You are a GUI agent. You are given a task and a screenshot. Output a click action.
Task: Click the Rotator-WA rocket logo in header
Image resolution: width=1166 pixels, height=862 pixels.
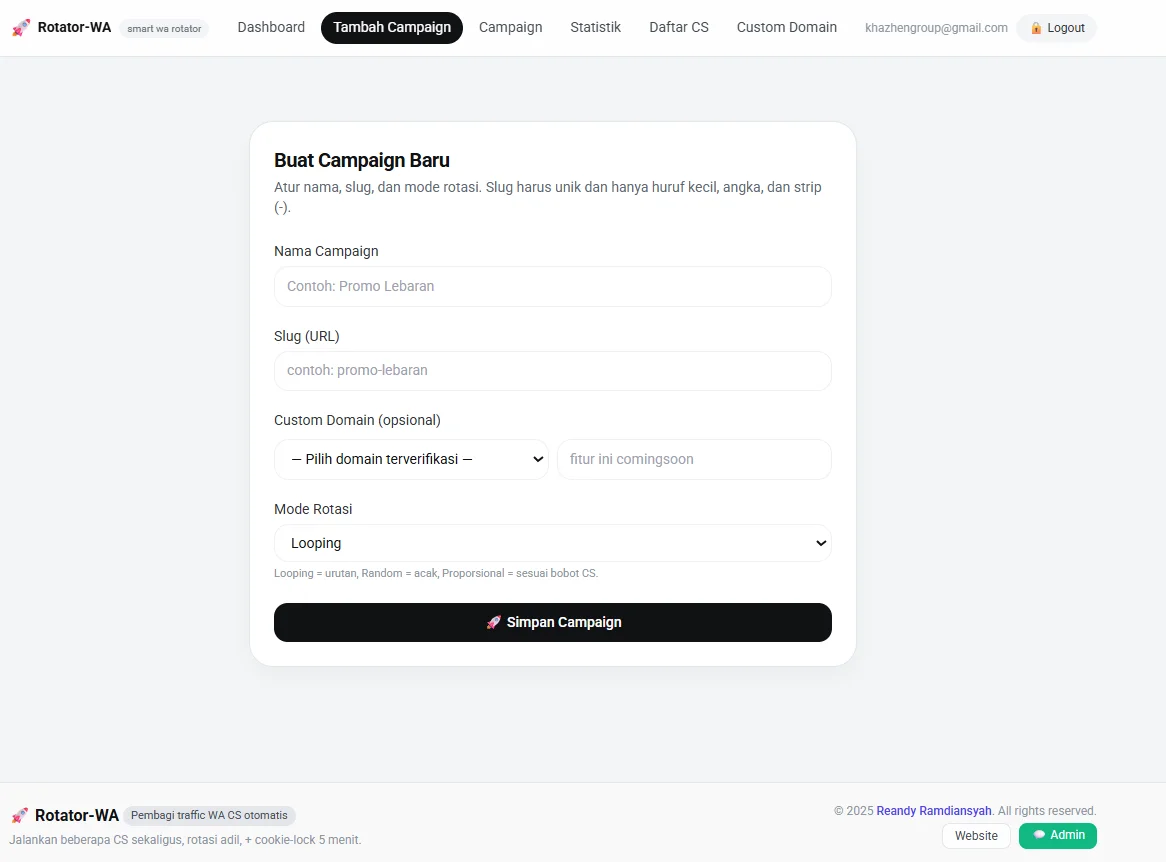pyautogui.click(x=21, y=27)
